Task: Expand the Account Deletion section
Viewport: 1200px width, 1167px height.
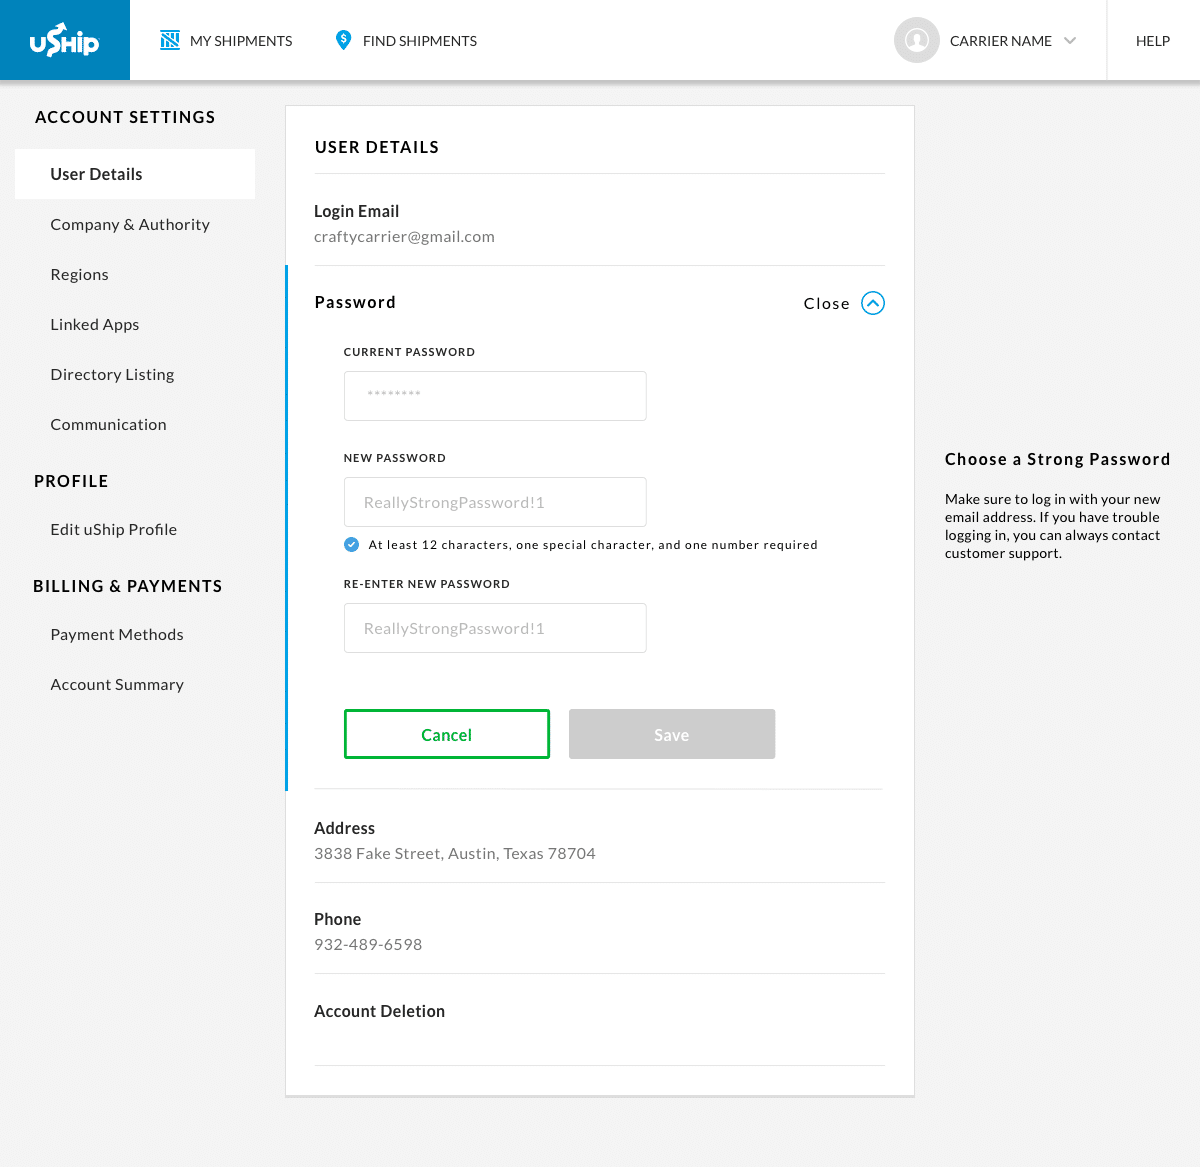Action: [600, 1011]
